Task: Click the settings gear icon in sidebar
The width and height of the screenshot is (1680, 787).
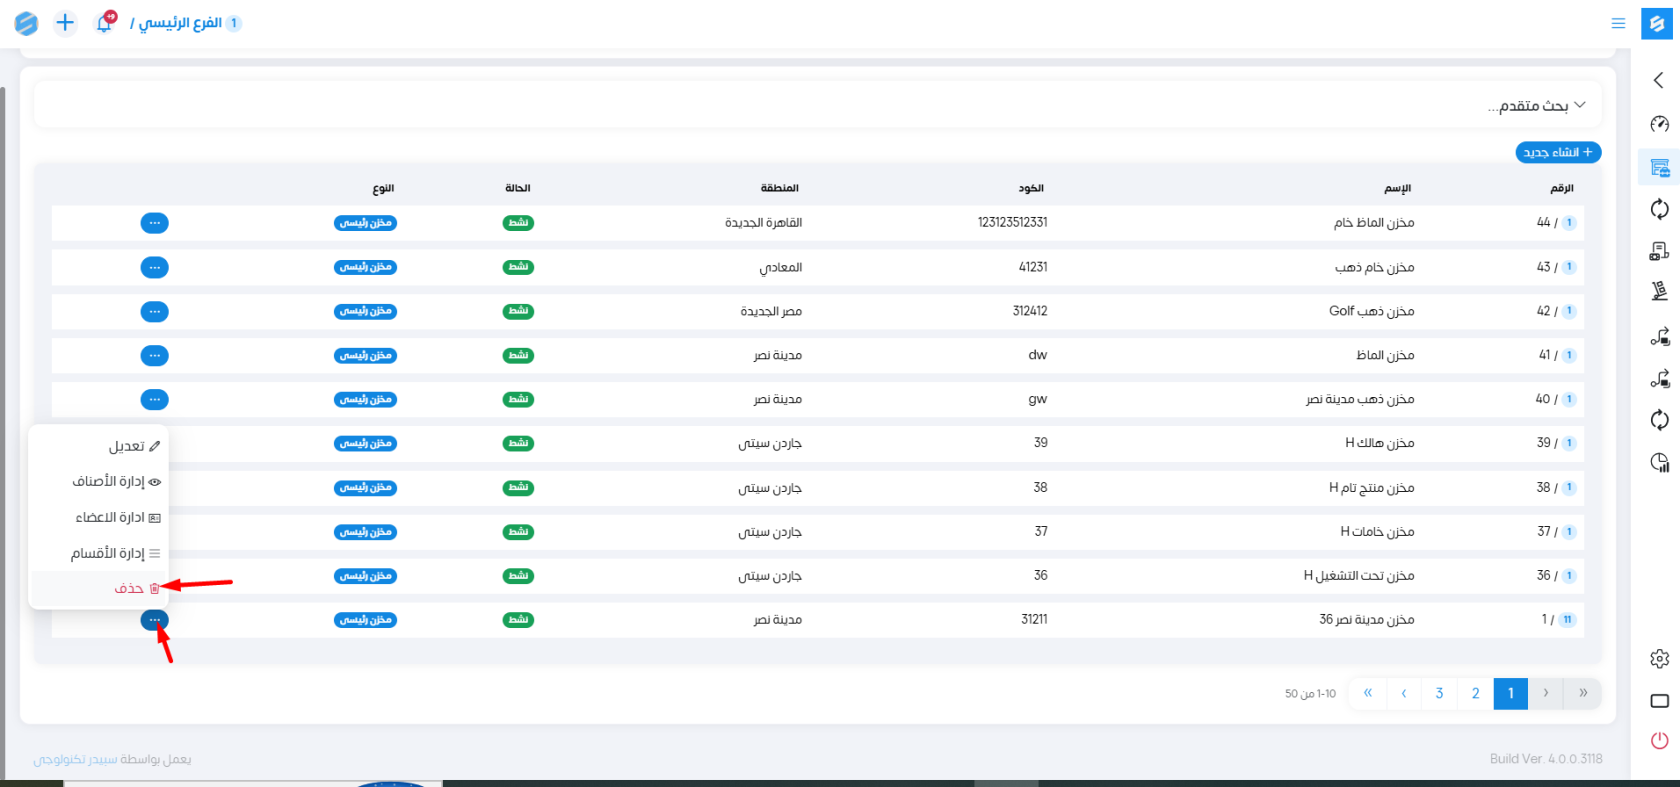Action: coord(1659,658)
